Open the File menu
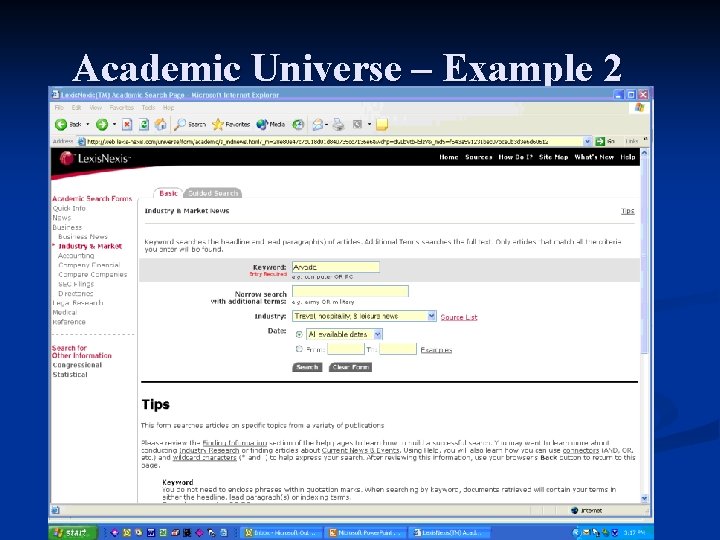Screen dimensions: 720x540 point(59,107)
